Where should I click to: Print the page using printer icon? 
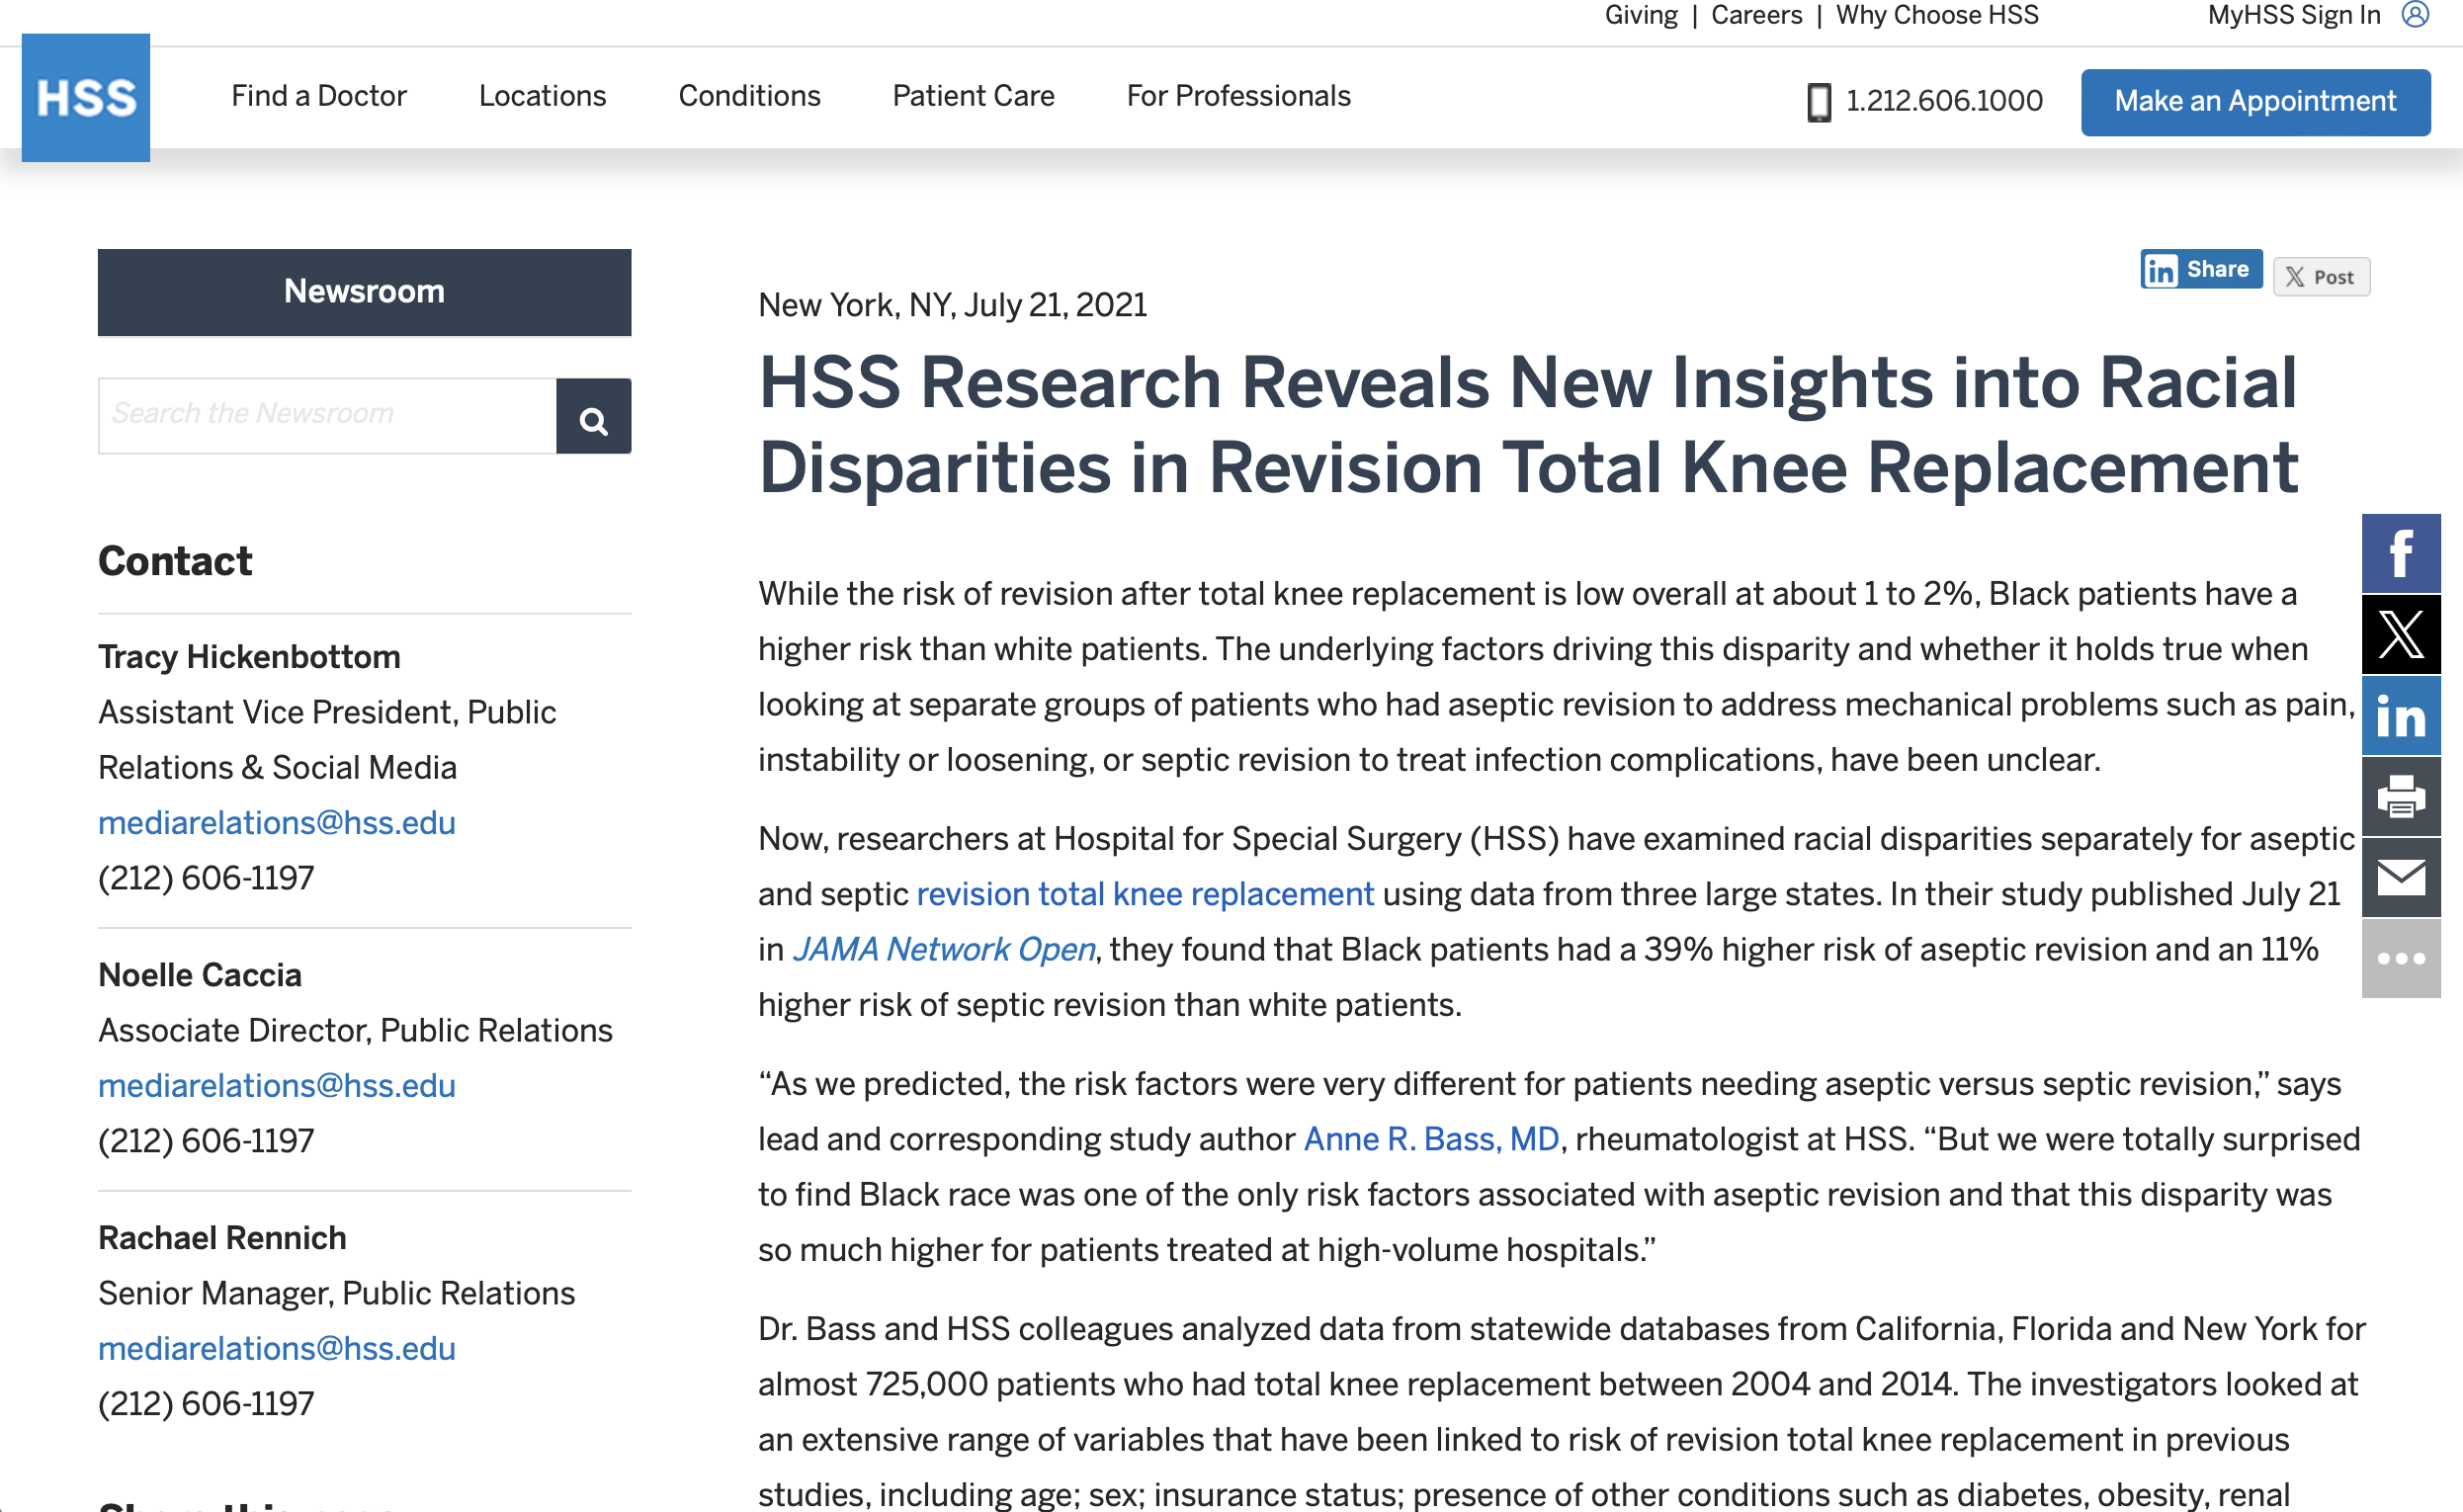click(2400, 797)
